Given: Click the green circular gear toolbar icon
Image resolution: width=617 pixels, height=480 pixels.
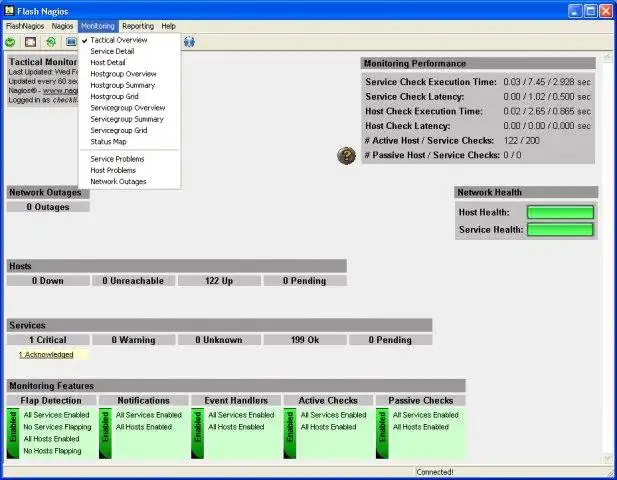Looking at the screenshot, I should (51, 42).
